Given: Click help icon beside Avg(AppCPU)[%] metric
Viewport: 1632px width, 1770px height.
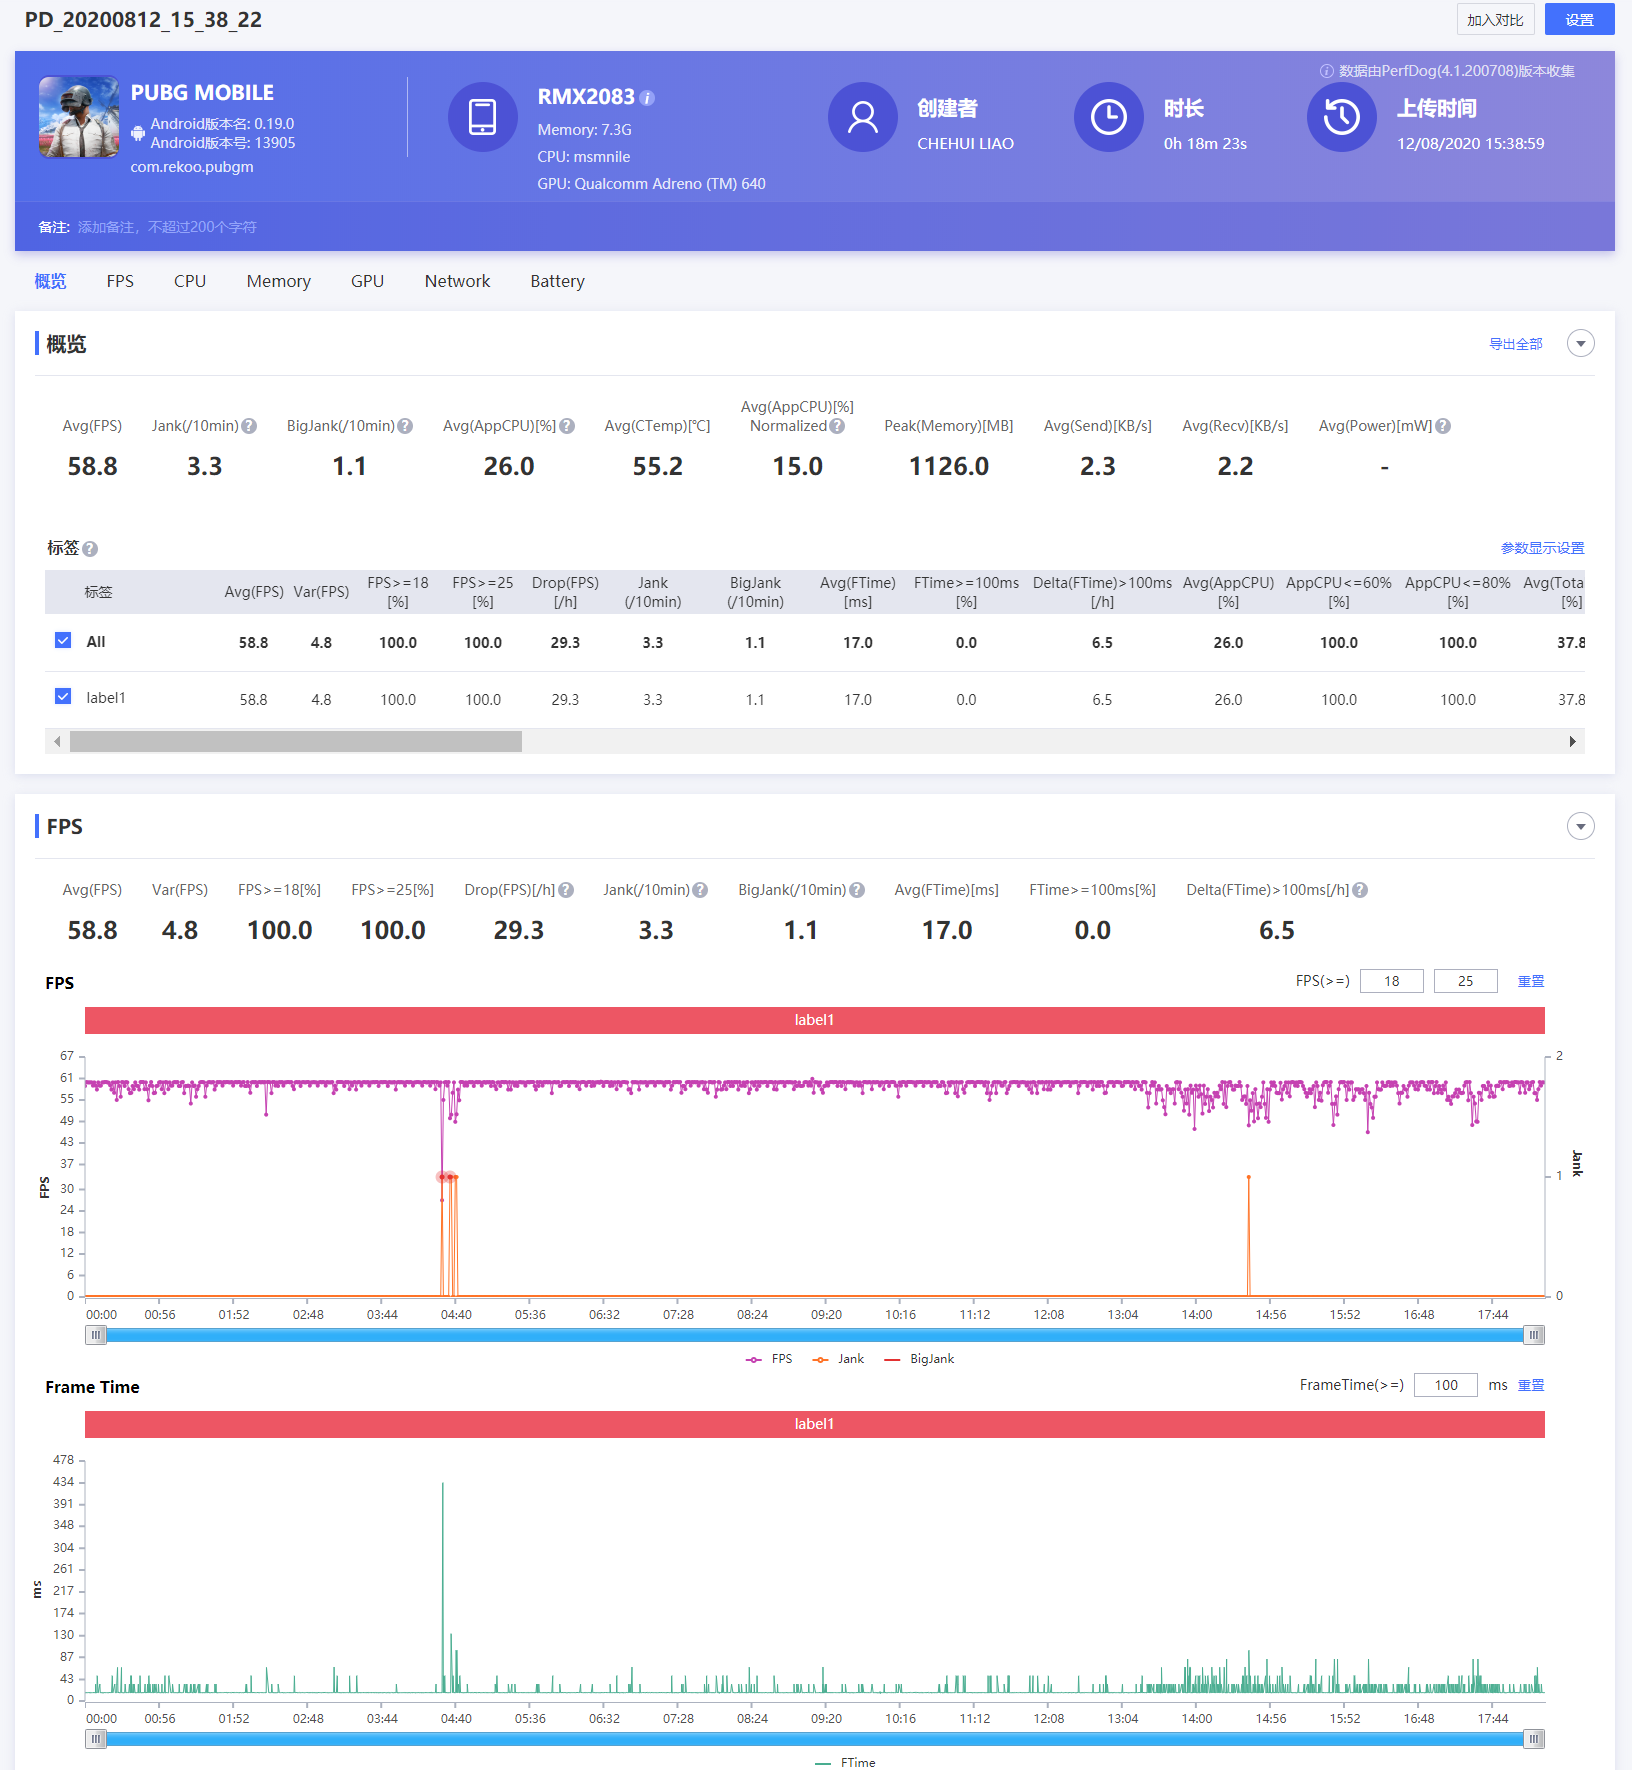Looking at the screenshot, I should [567, 426].
